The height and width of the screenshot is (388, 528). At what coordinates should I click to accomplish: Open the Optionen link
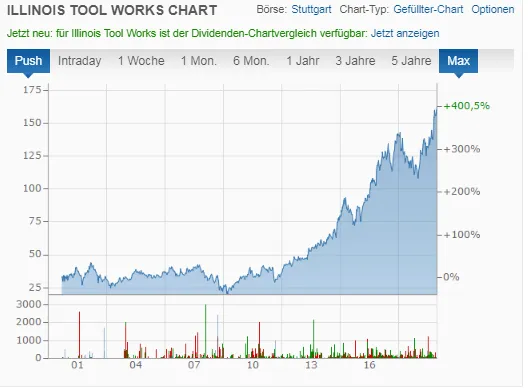tap(493, 9)
